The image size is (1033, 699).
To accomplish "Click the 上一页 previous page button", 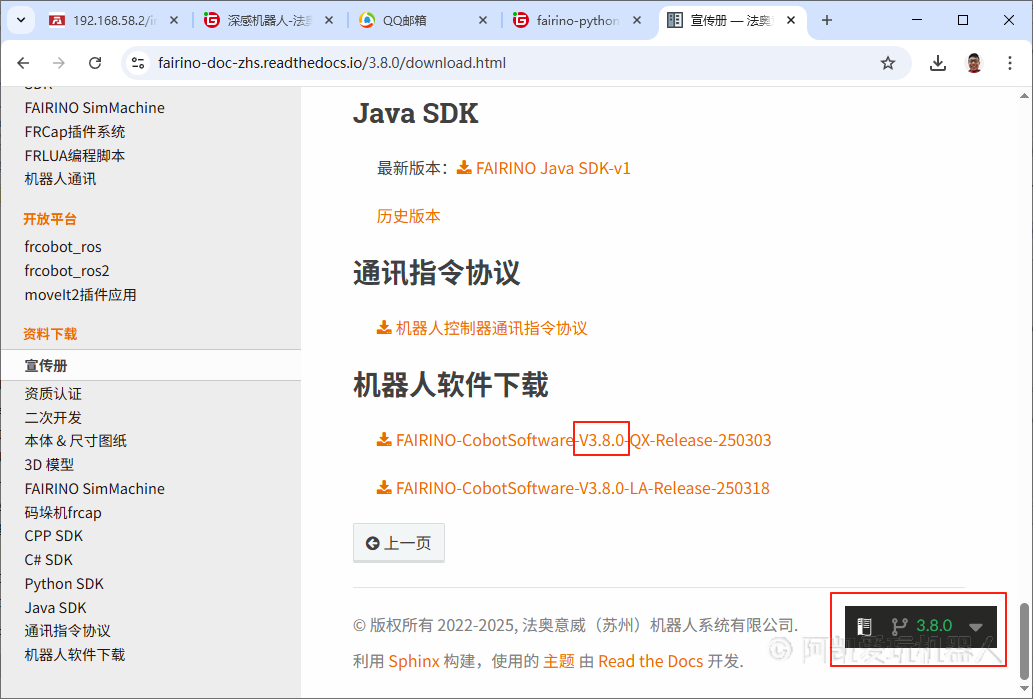I will tap(398, 543).
